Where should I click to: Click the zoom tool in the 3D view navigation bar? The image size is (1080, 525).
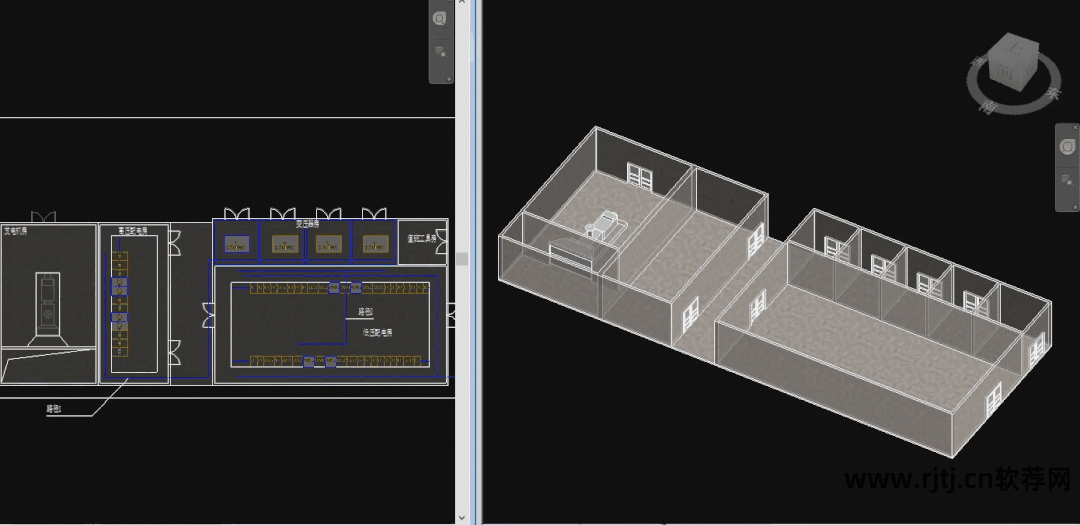click(x=1068, y=180)
